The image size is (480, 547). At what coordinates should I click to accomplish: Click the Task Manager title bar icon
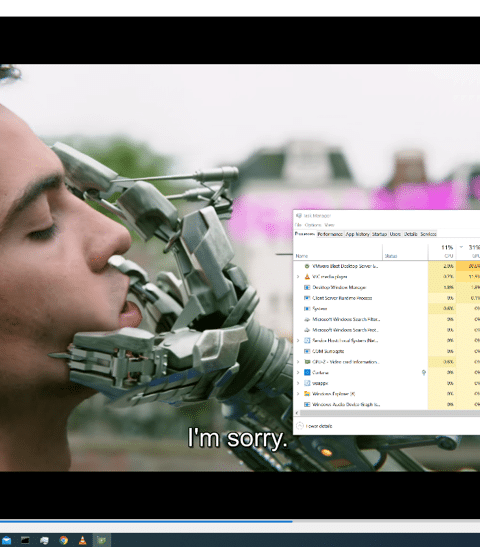[x=299, y=216]
